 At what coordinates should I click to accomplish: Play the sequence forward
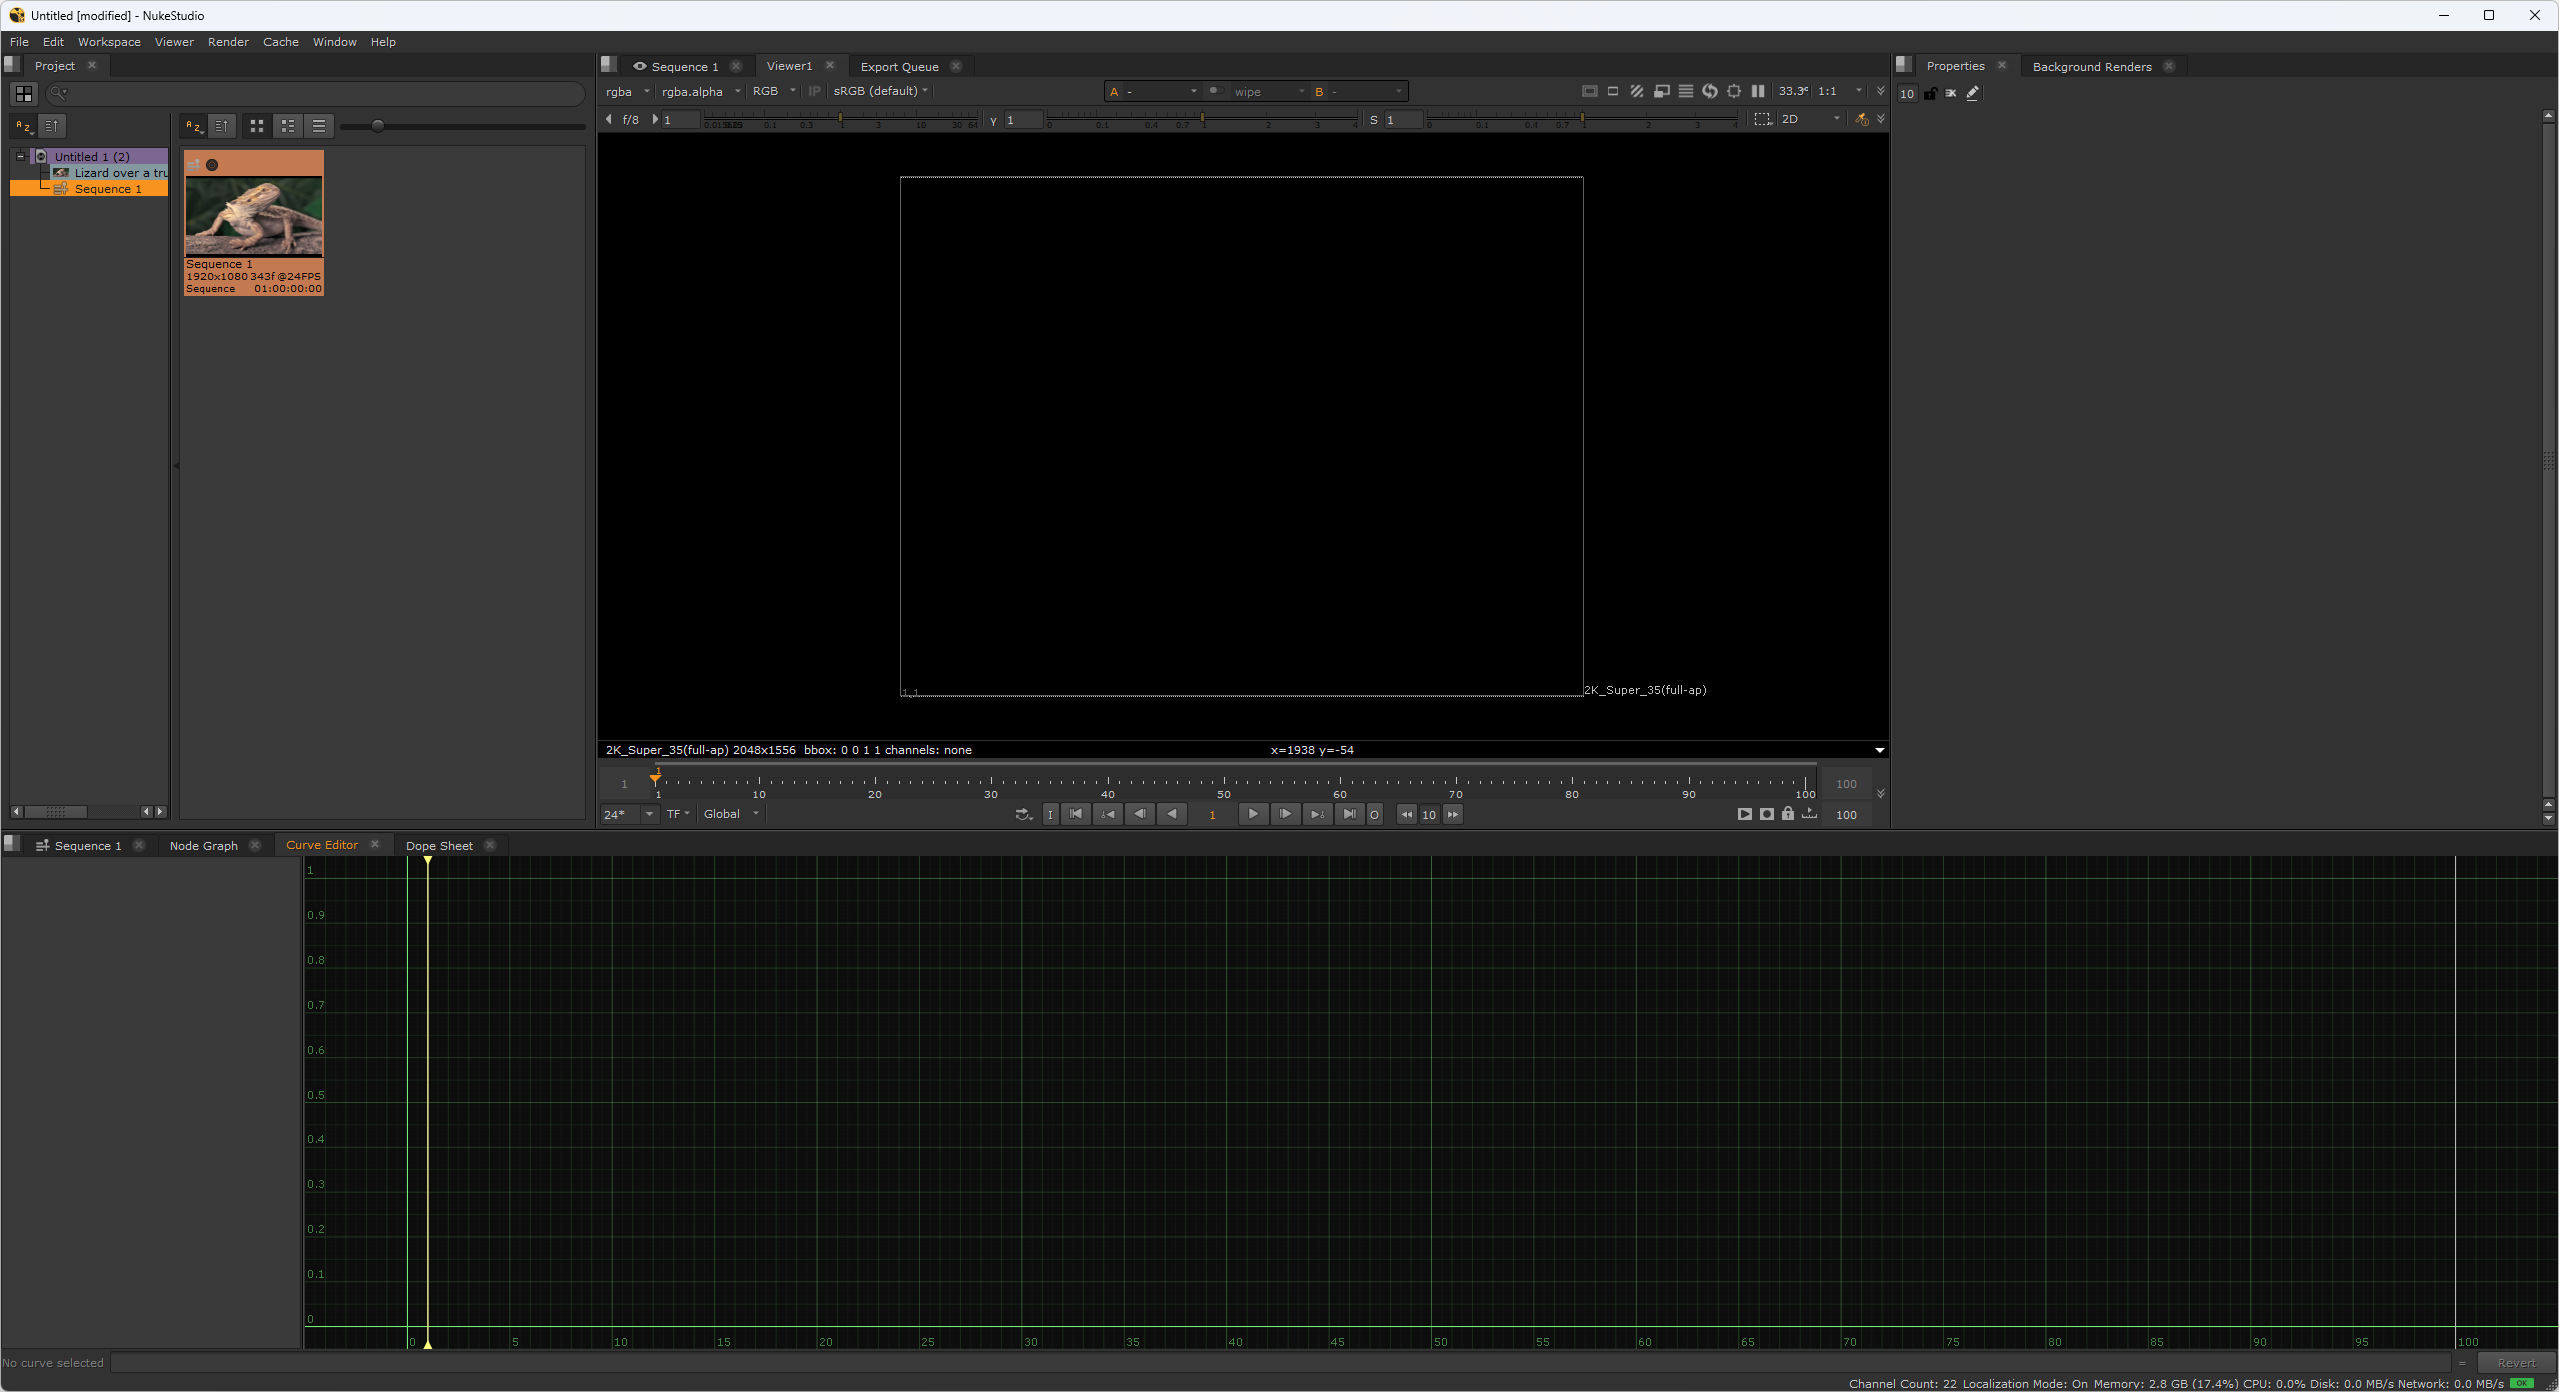point(1252,814)
